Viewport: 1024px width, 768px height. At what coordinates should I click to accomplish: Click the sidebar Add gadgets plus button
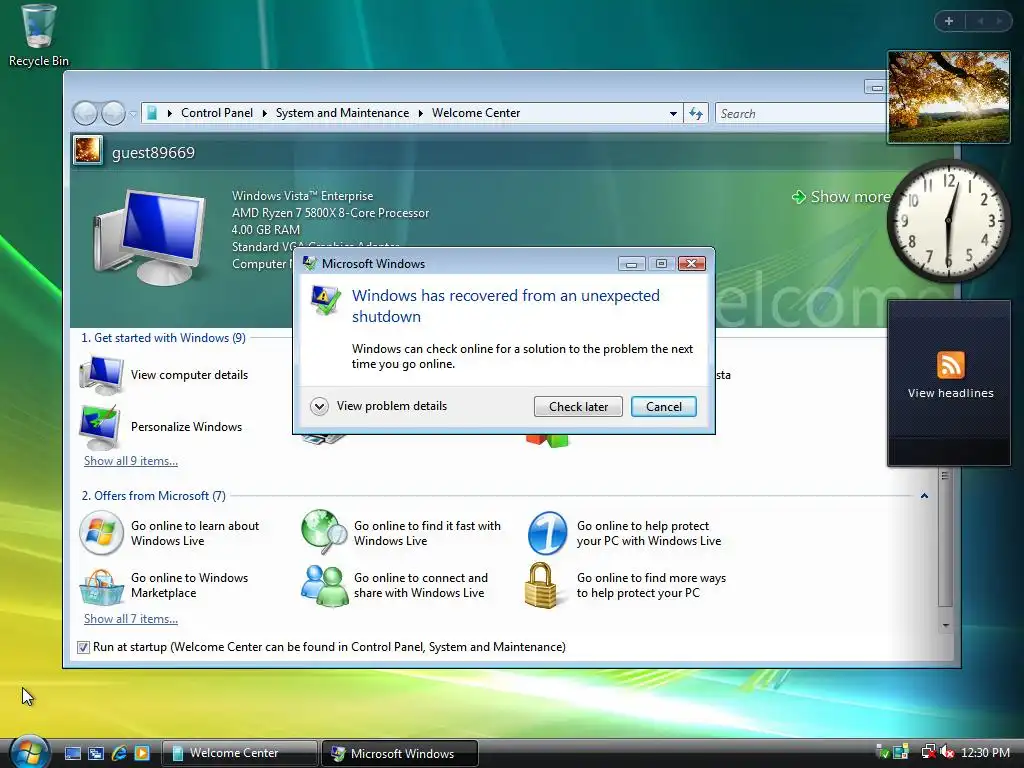(x=949, y=21)
